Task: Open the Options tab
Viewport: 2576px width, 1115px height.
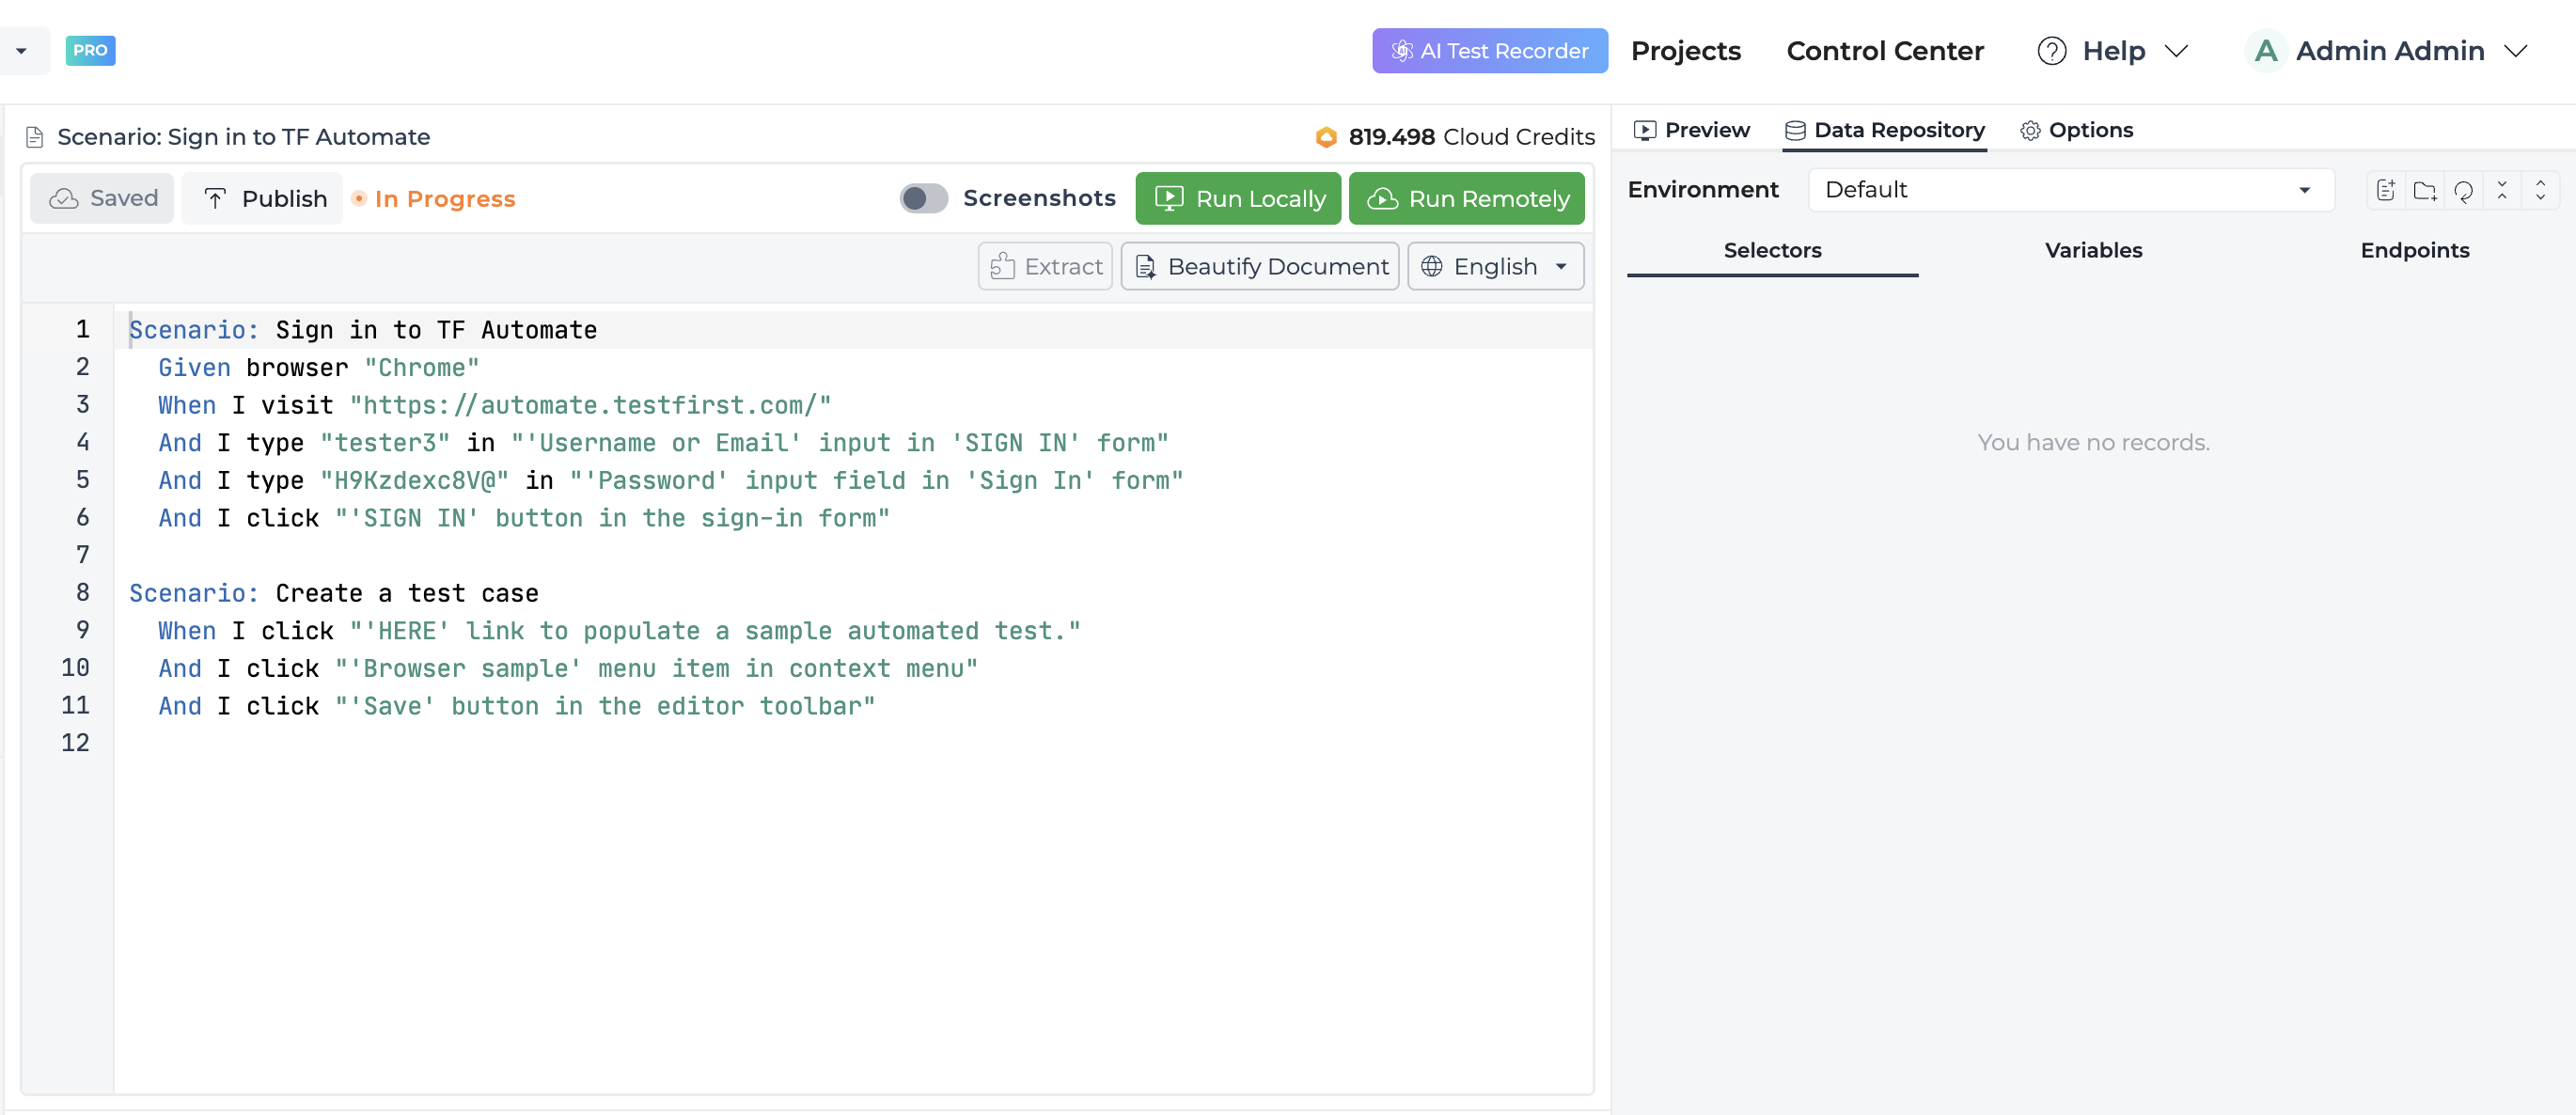Action: pyautogui.click(x=2077, y=130)
